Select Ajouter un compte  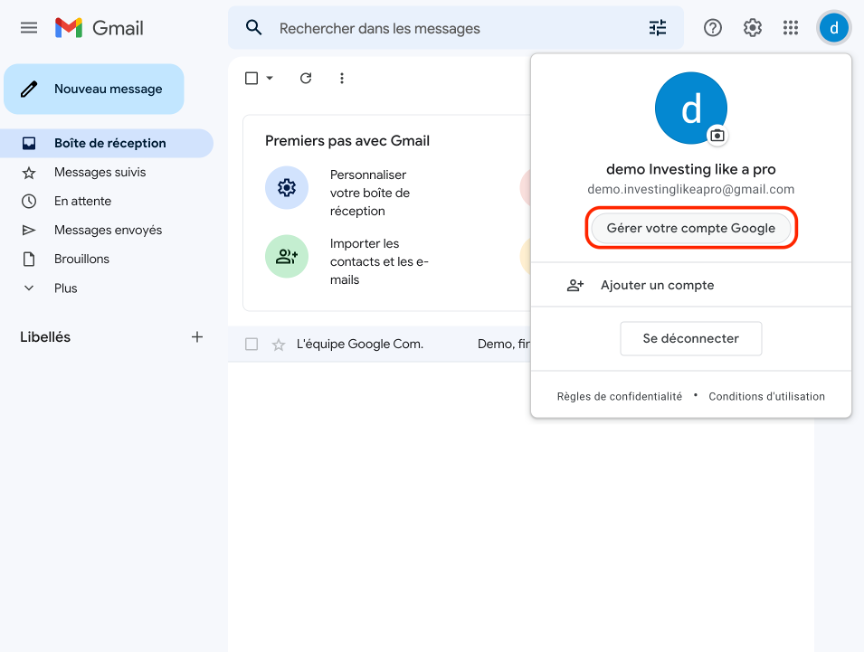690,285
